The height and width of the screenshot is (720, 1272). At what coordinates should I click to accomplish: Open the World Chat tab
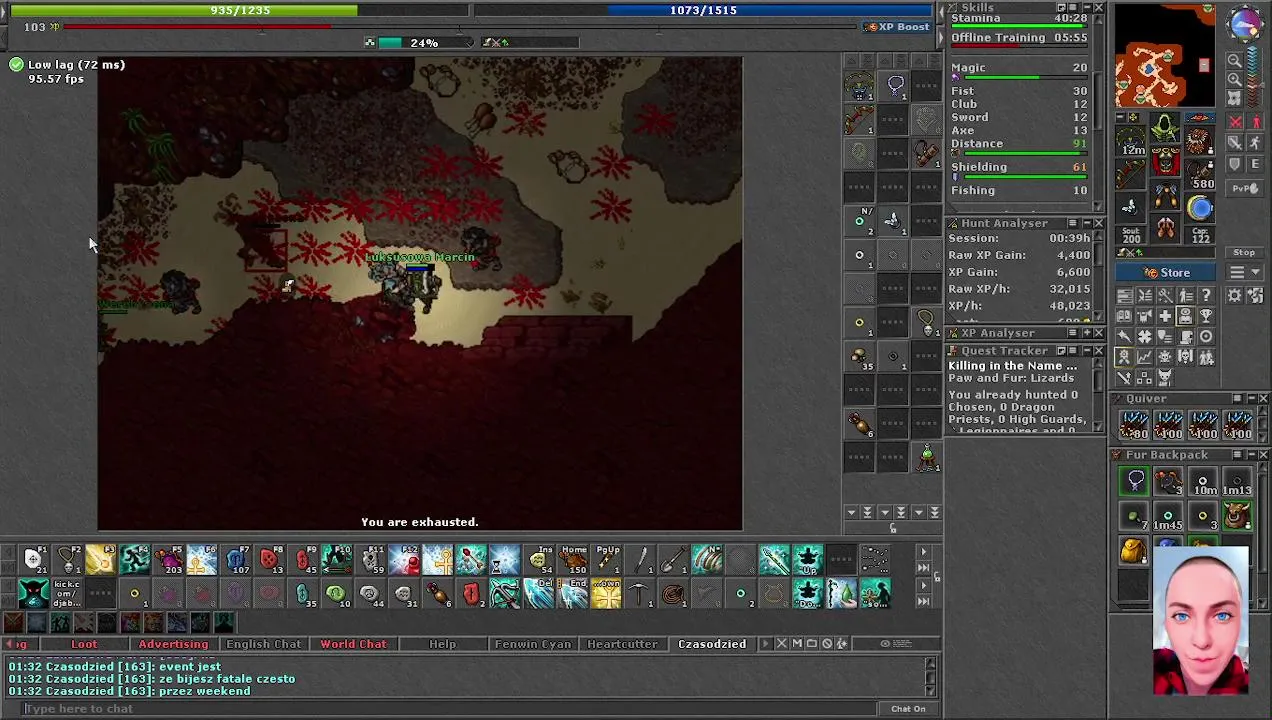click(353, 644)
